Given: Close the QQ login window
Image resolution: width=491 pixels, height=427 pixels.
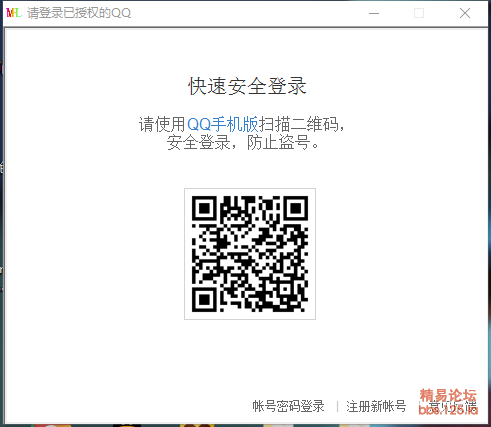Looking at the screenshot, I should click(x=465, y=13).
